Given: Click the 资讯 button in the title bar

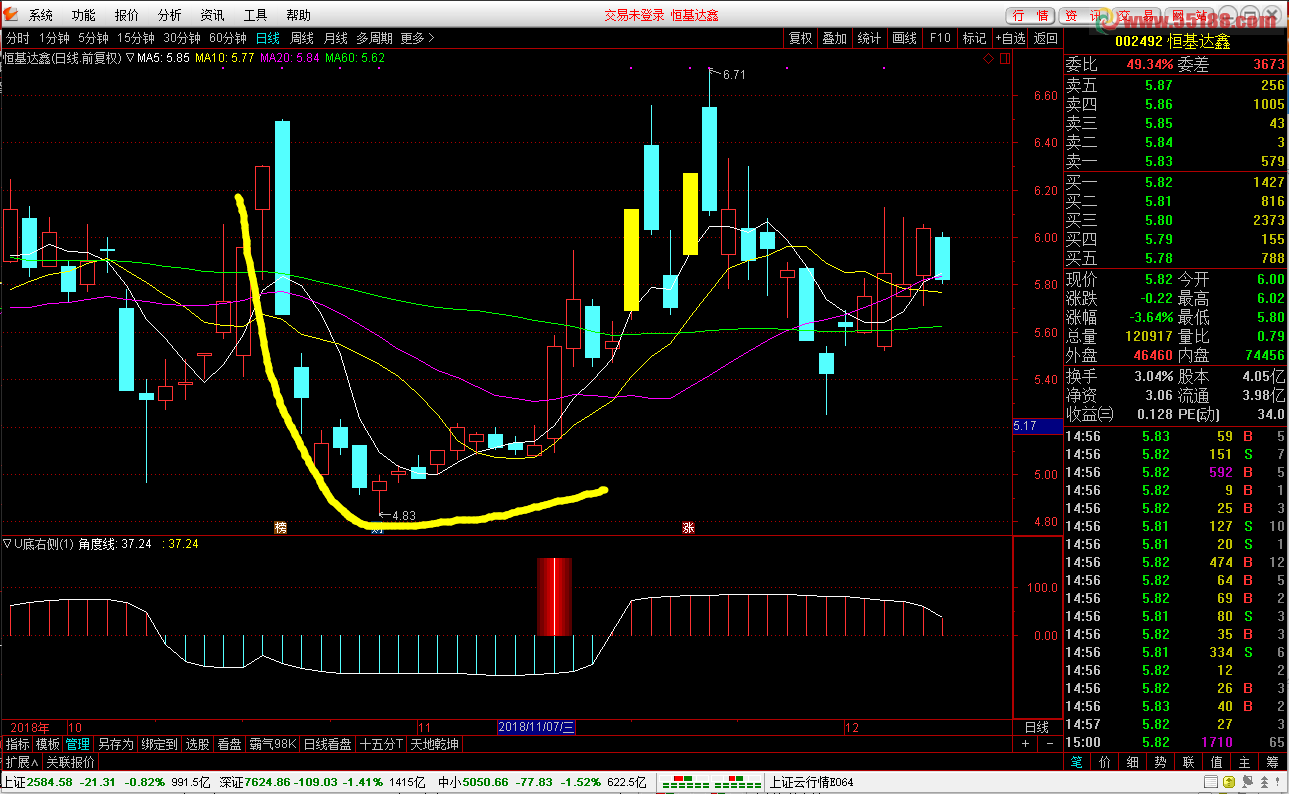Looking at the screenshot, I should [1083, 15].
